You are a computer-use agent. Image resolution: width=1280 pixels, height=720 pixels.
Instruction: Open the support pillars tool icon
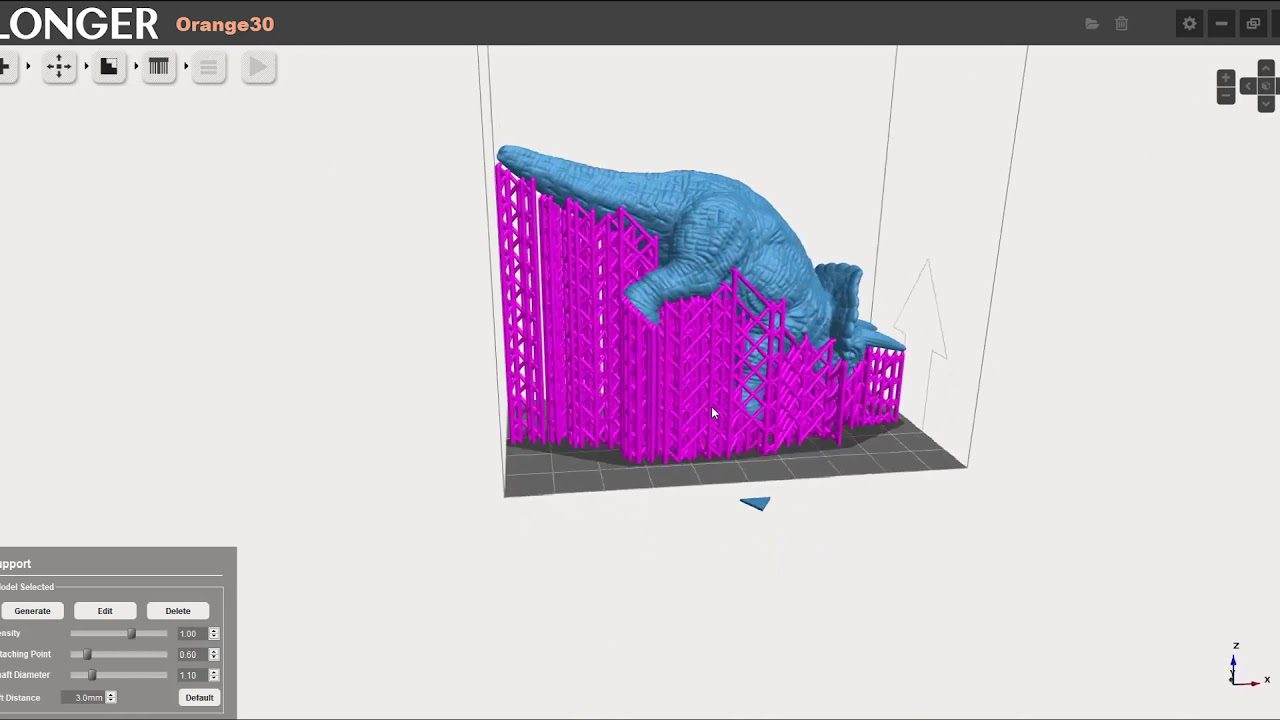(x=158, y=67)
